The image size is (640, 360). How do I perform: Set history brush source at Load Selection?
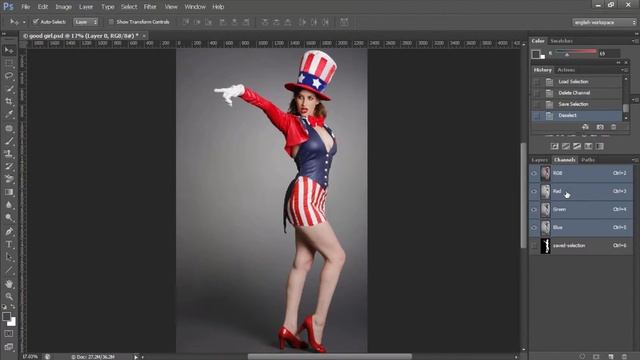(x=536, y=82)
